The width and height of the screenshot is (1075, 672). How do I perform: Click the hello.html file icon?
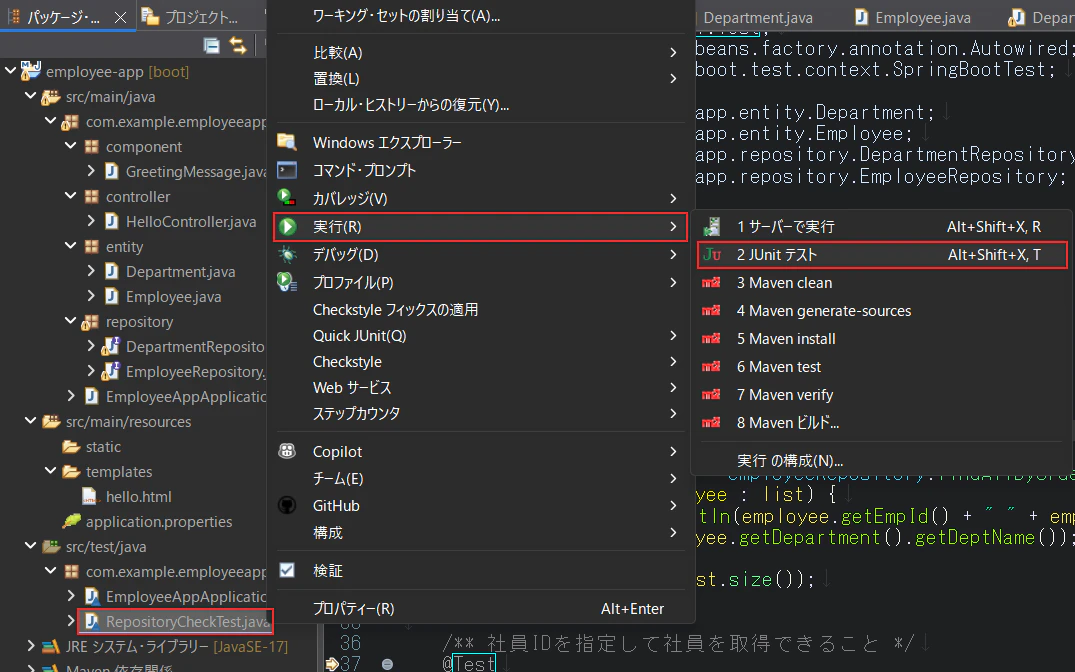[x=90, y=496]
